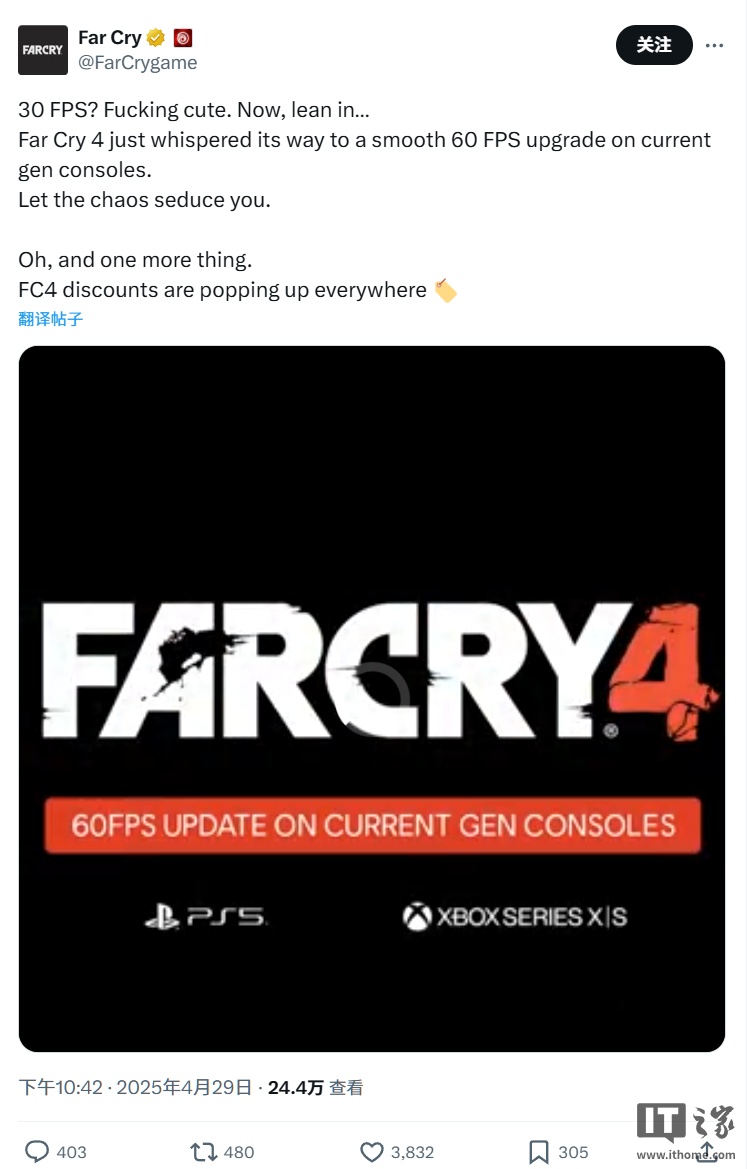The width and height of the screenshot is (747, 1169).
Task: Click the 403 replies count
Action: point(72,1152)
